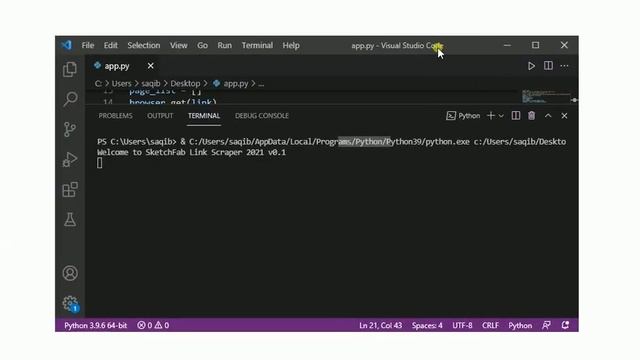Click breadcrumb segment Users
640x360 pixels.
(121, 84)
